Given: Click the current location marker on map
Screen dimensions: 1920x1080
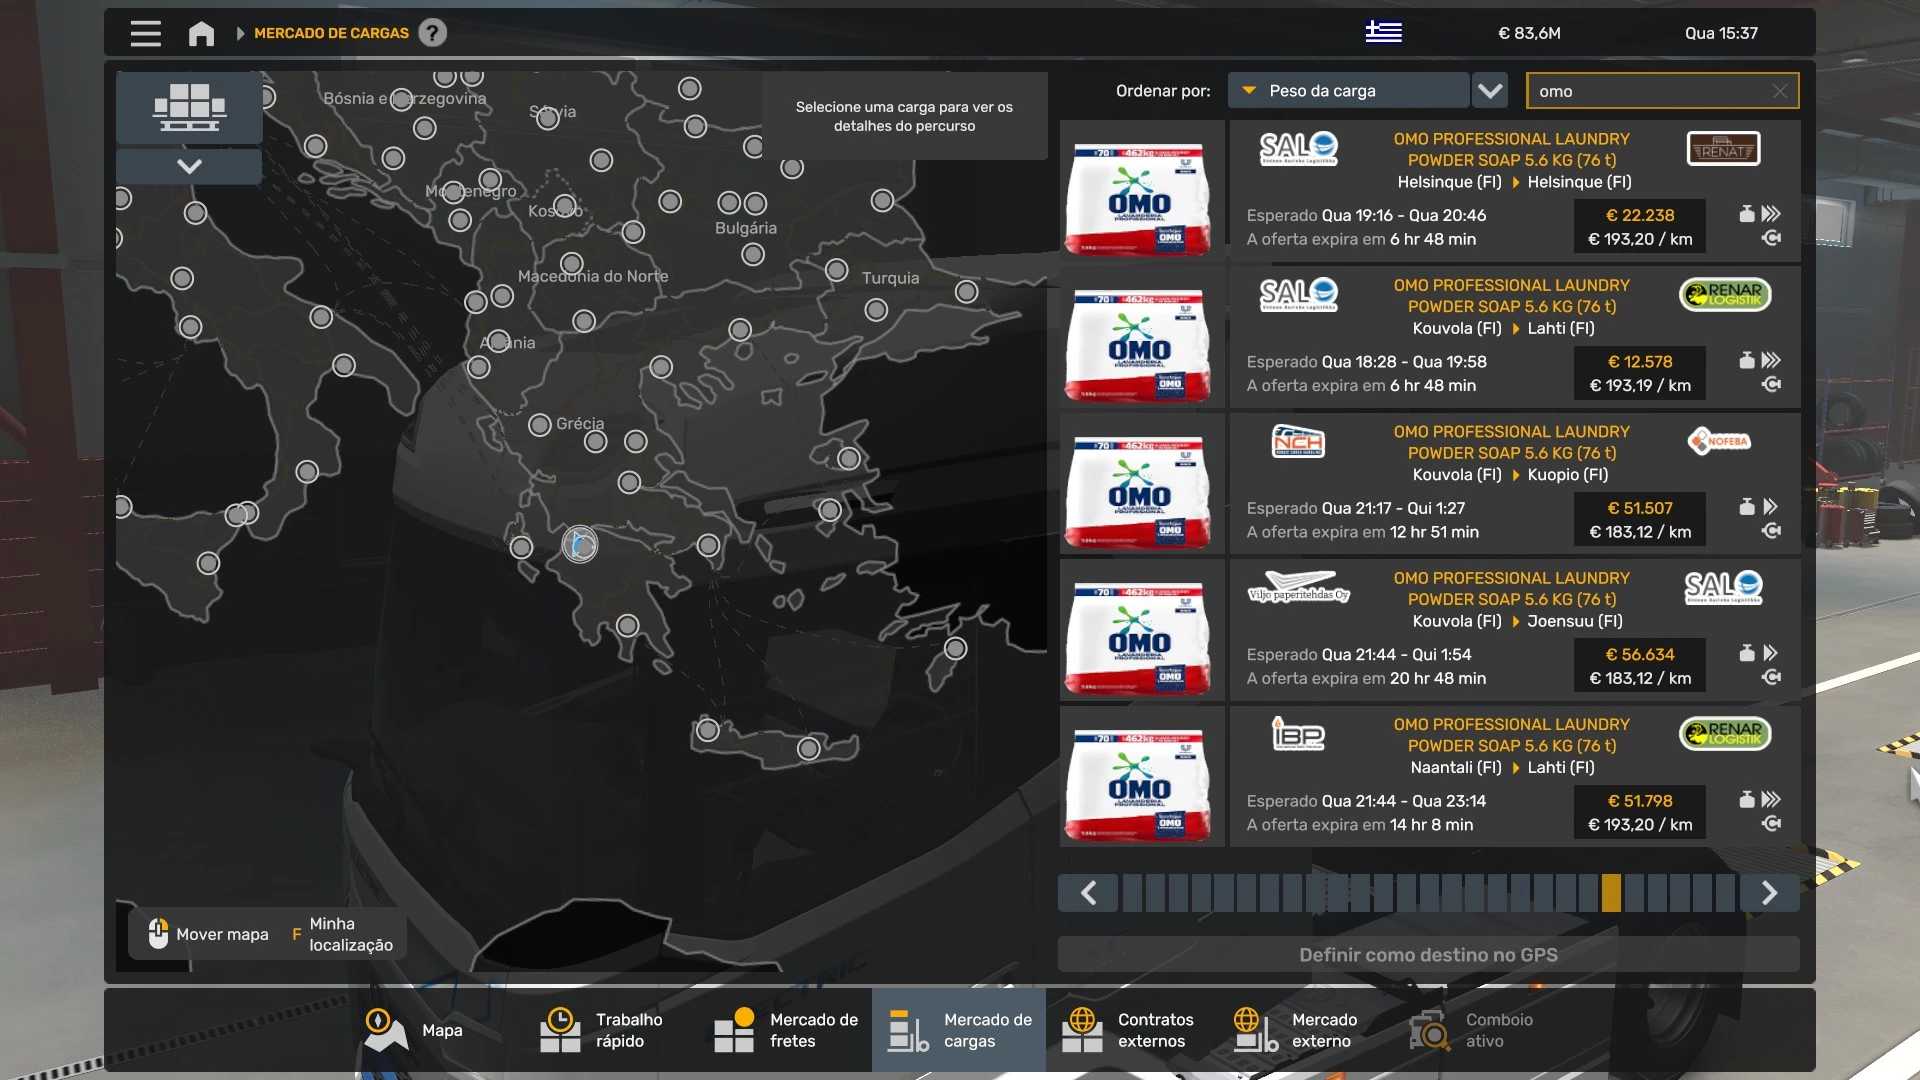Looking at the screenshot, I should coord(580,545).
